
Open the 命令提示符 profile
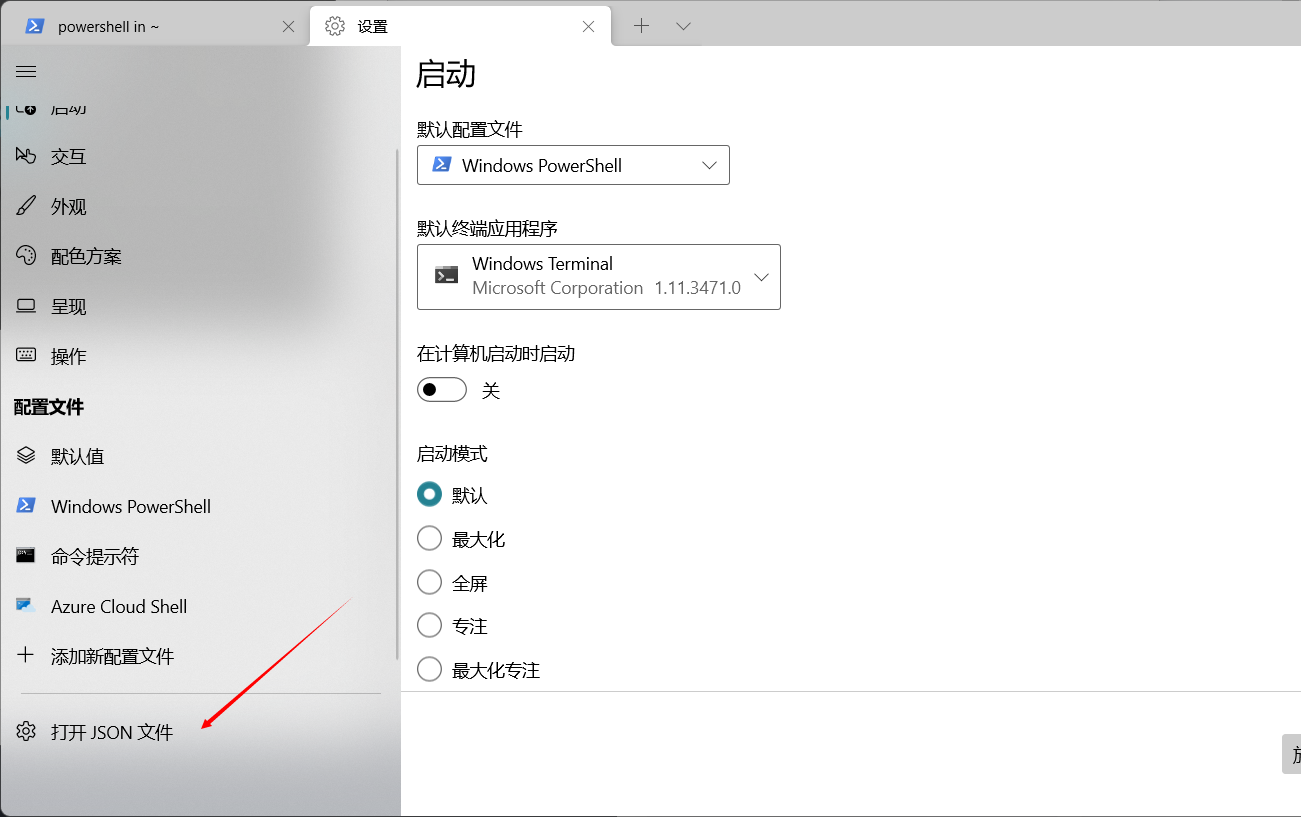click(x=94, y=557)
